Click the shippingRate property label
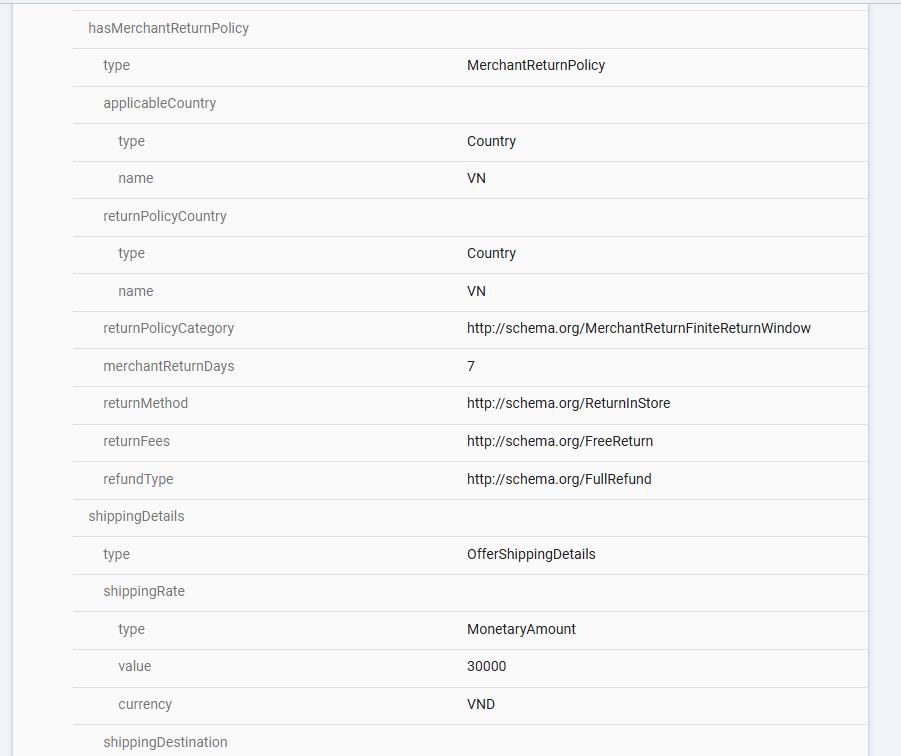Image resolution: width=901 pixels, height=756 pixels. pyautogui.click(x=144, y=591)
